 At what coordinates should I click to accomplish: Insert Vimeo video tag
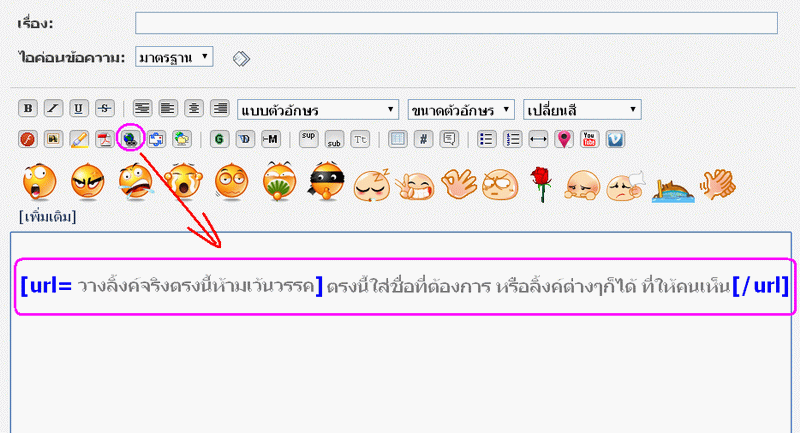click(x=615, y=139)
